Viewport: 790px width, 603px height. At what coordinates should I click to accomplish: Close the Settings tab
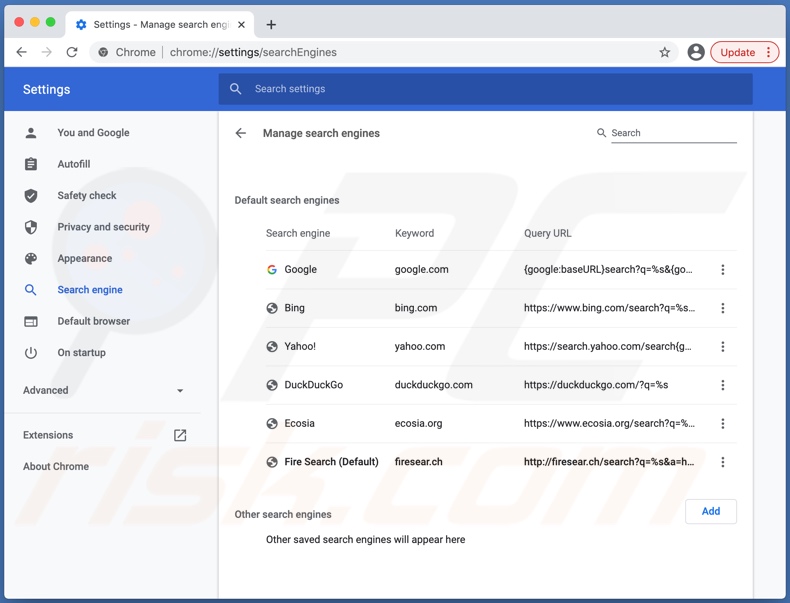coord(241,25)
